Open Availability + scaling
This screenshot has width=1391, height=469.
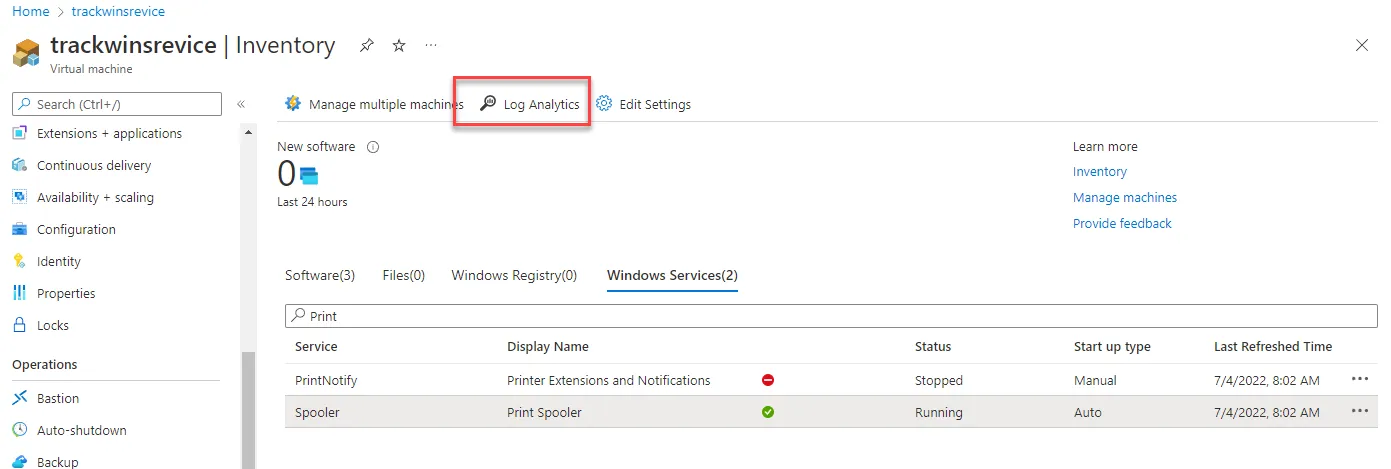pyautogui.click(x=95, y=197)
